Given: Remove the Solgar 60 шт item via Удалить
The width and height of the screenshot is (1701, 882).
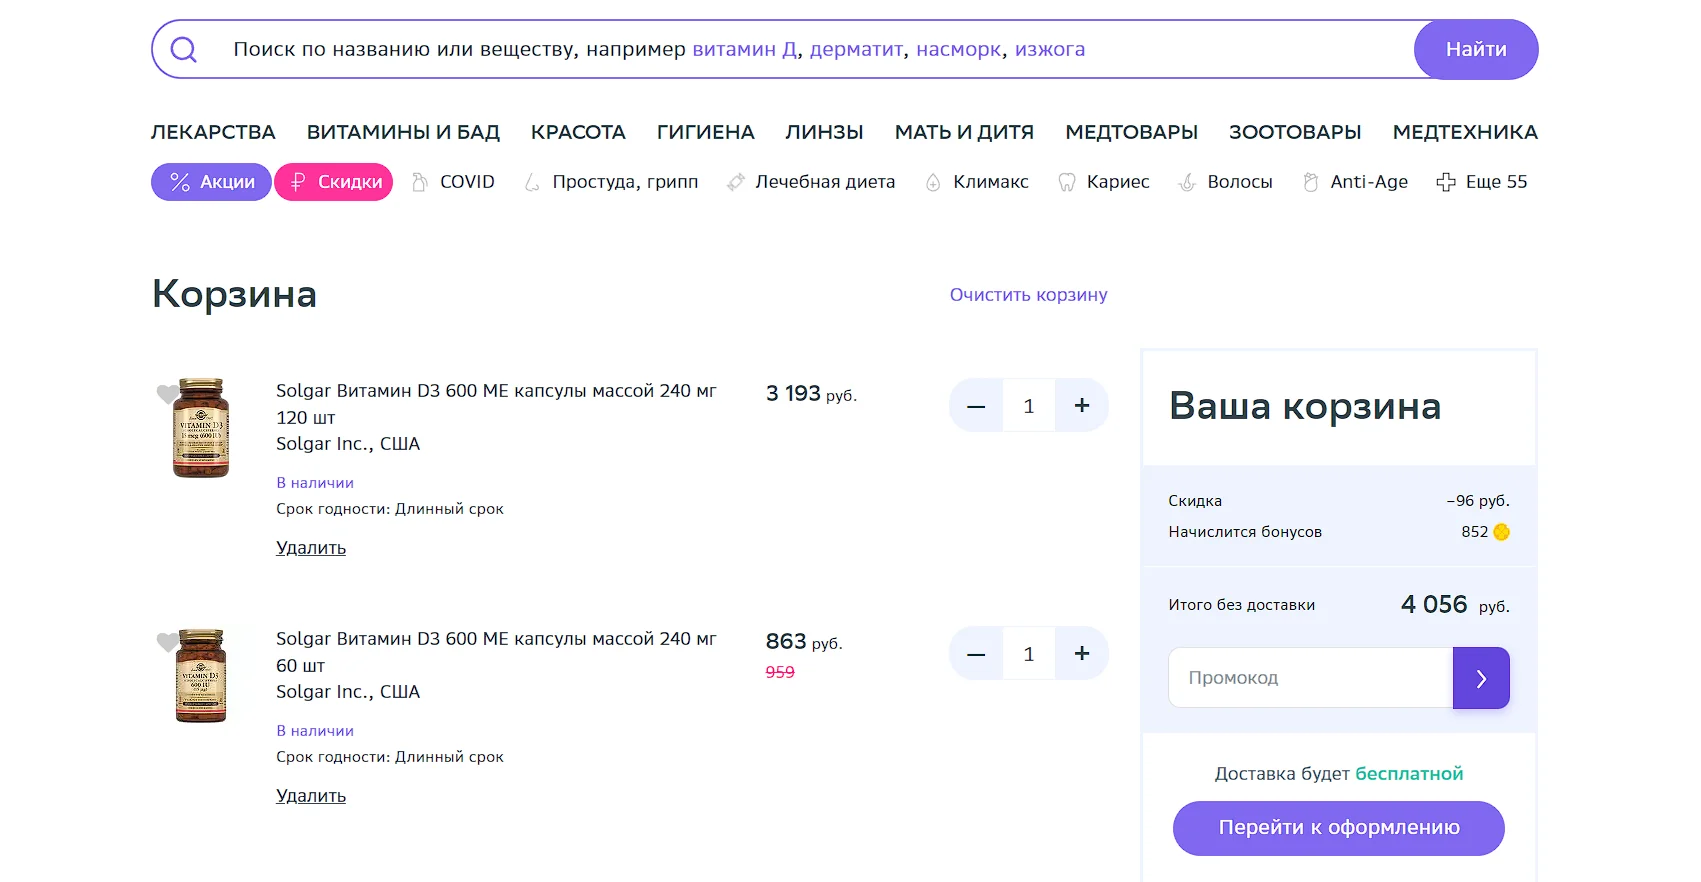Looking at the screenshot, I should [311, 796].
